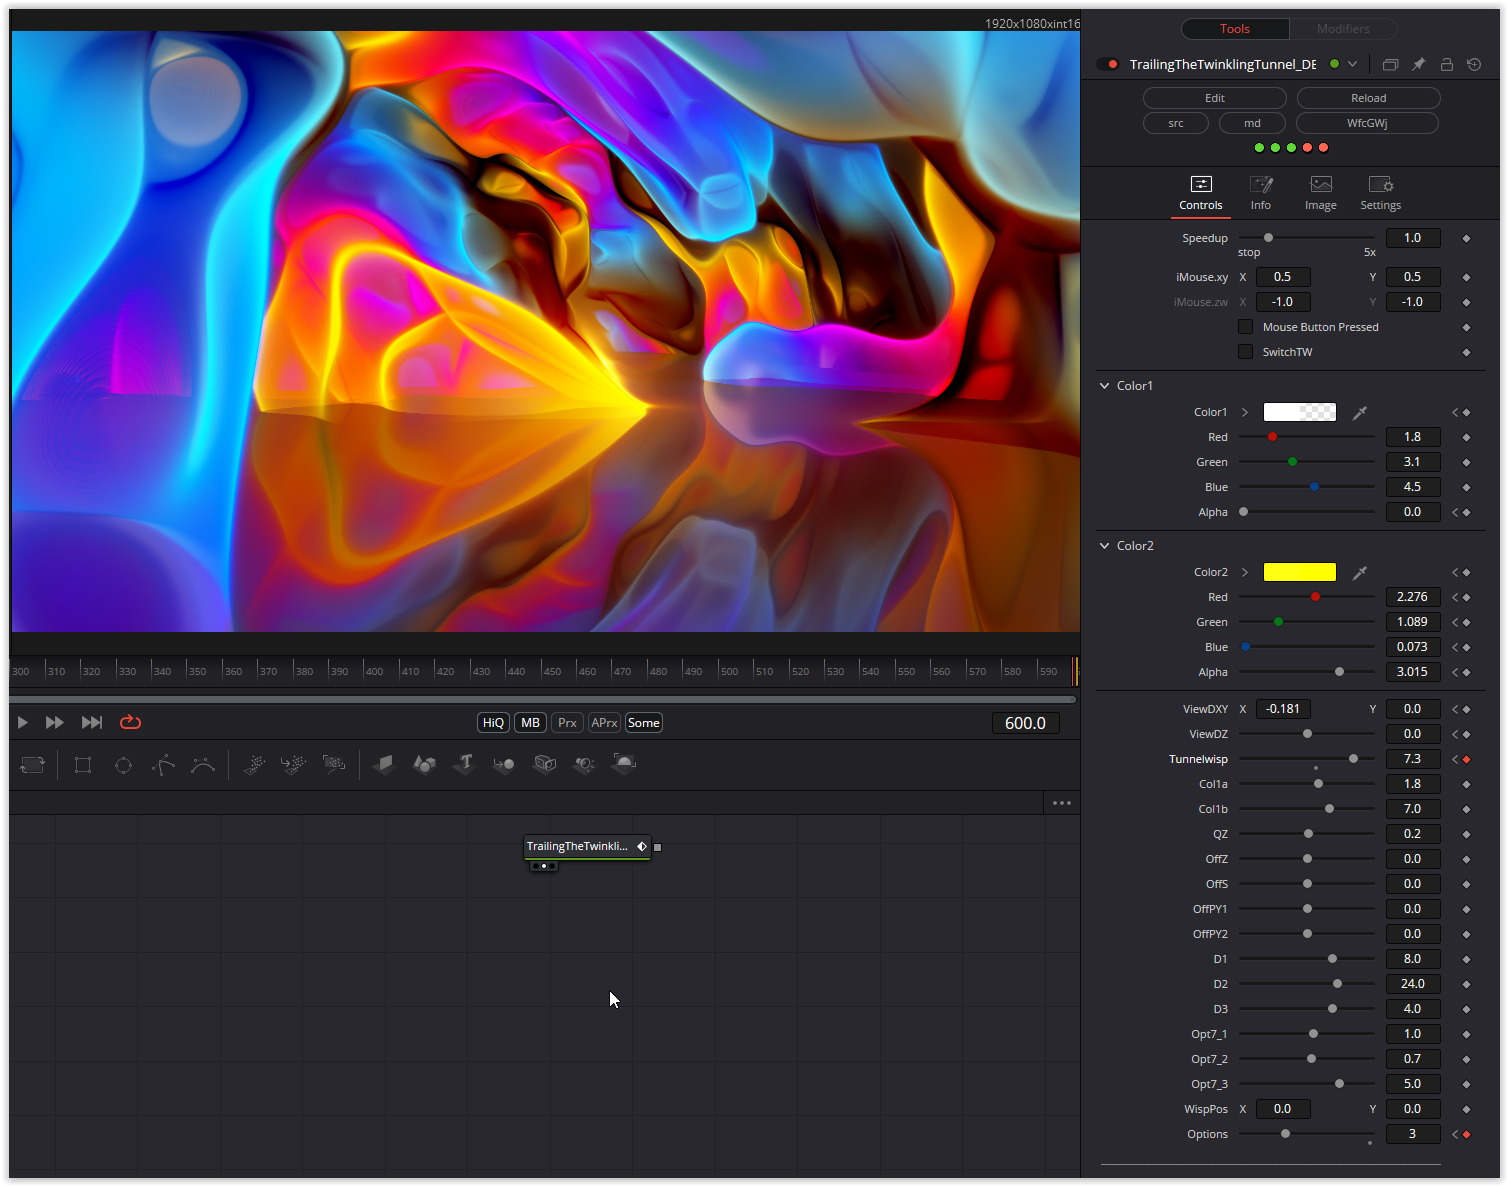Screen dimensions: 1508x1186
Task: Toggle the red loop playback icon
Action: [131, 722]
